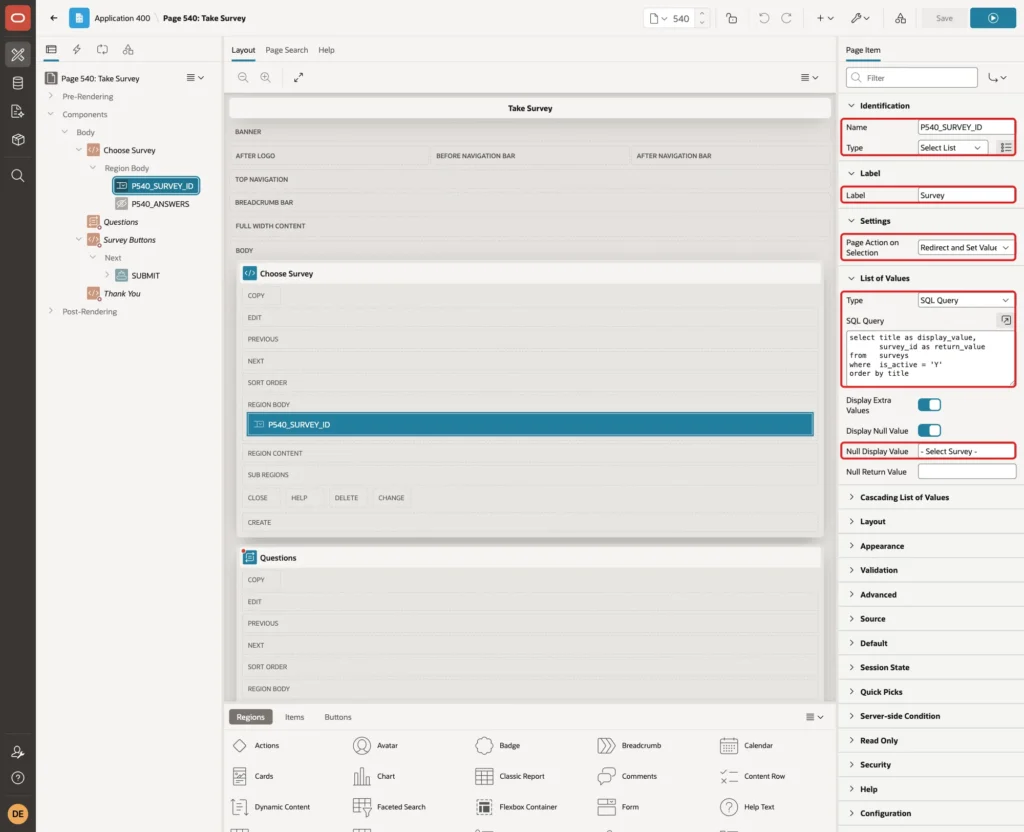Click the Label field showing Survey

(x=966, y=195)
